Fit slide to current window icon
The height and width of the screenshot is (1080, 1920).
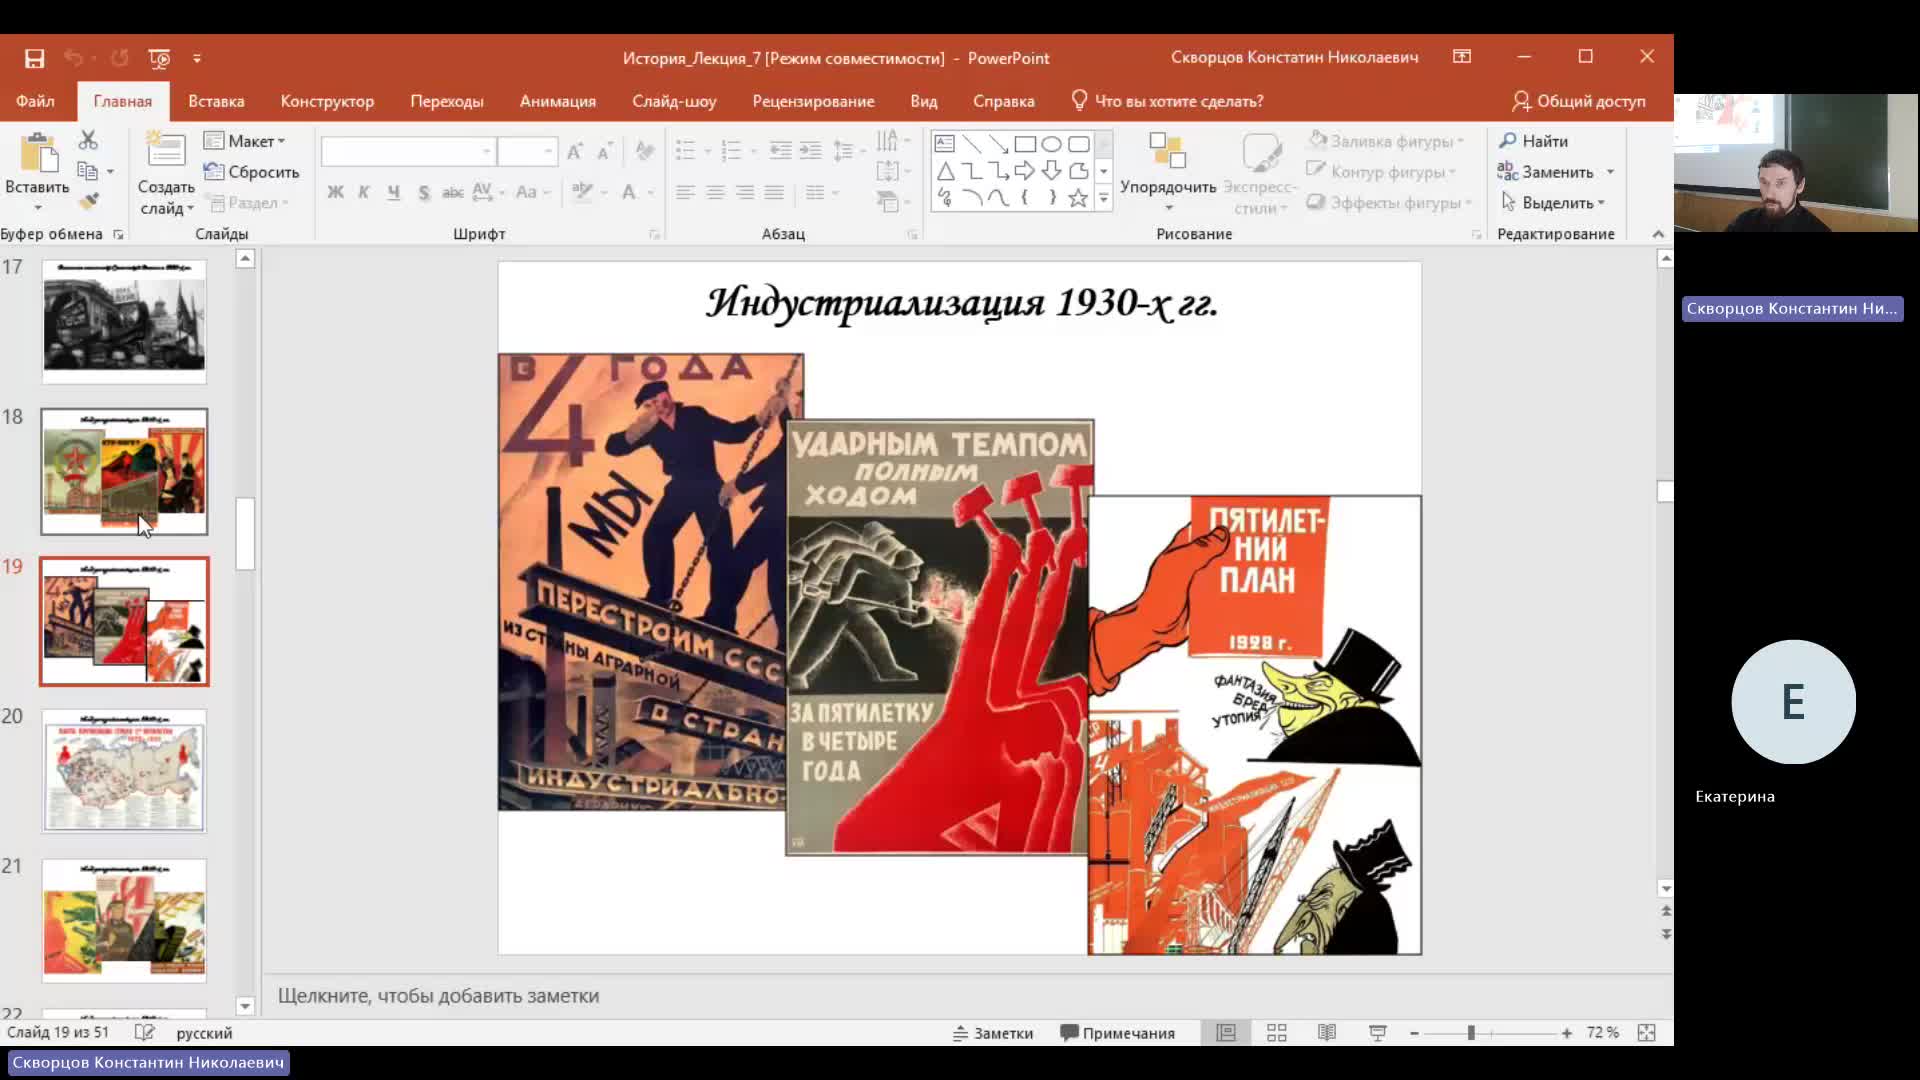tap(1647, 1032)
